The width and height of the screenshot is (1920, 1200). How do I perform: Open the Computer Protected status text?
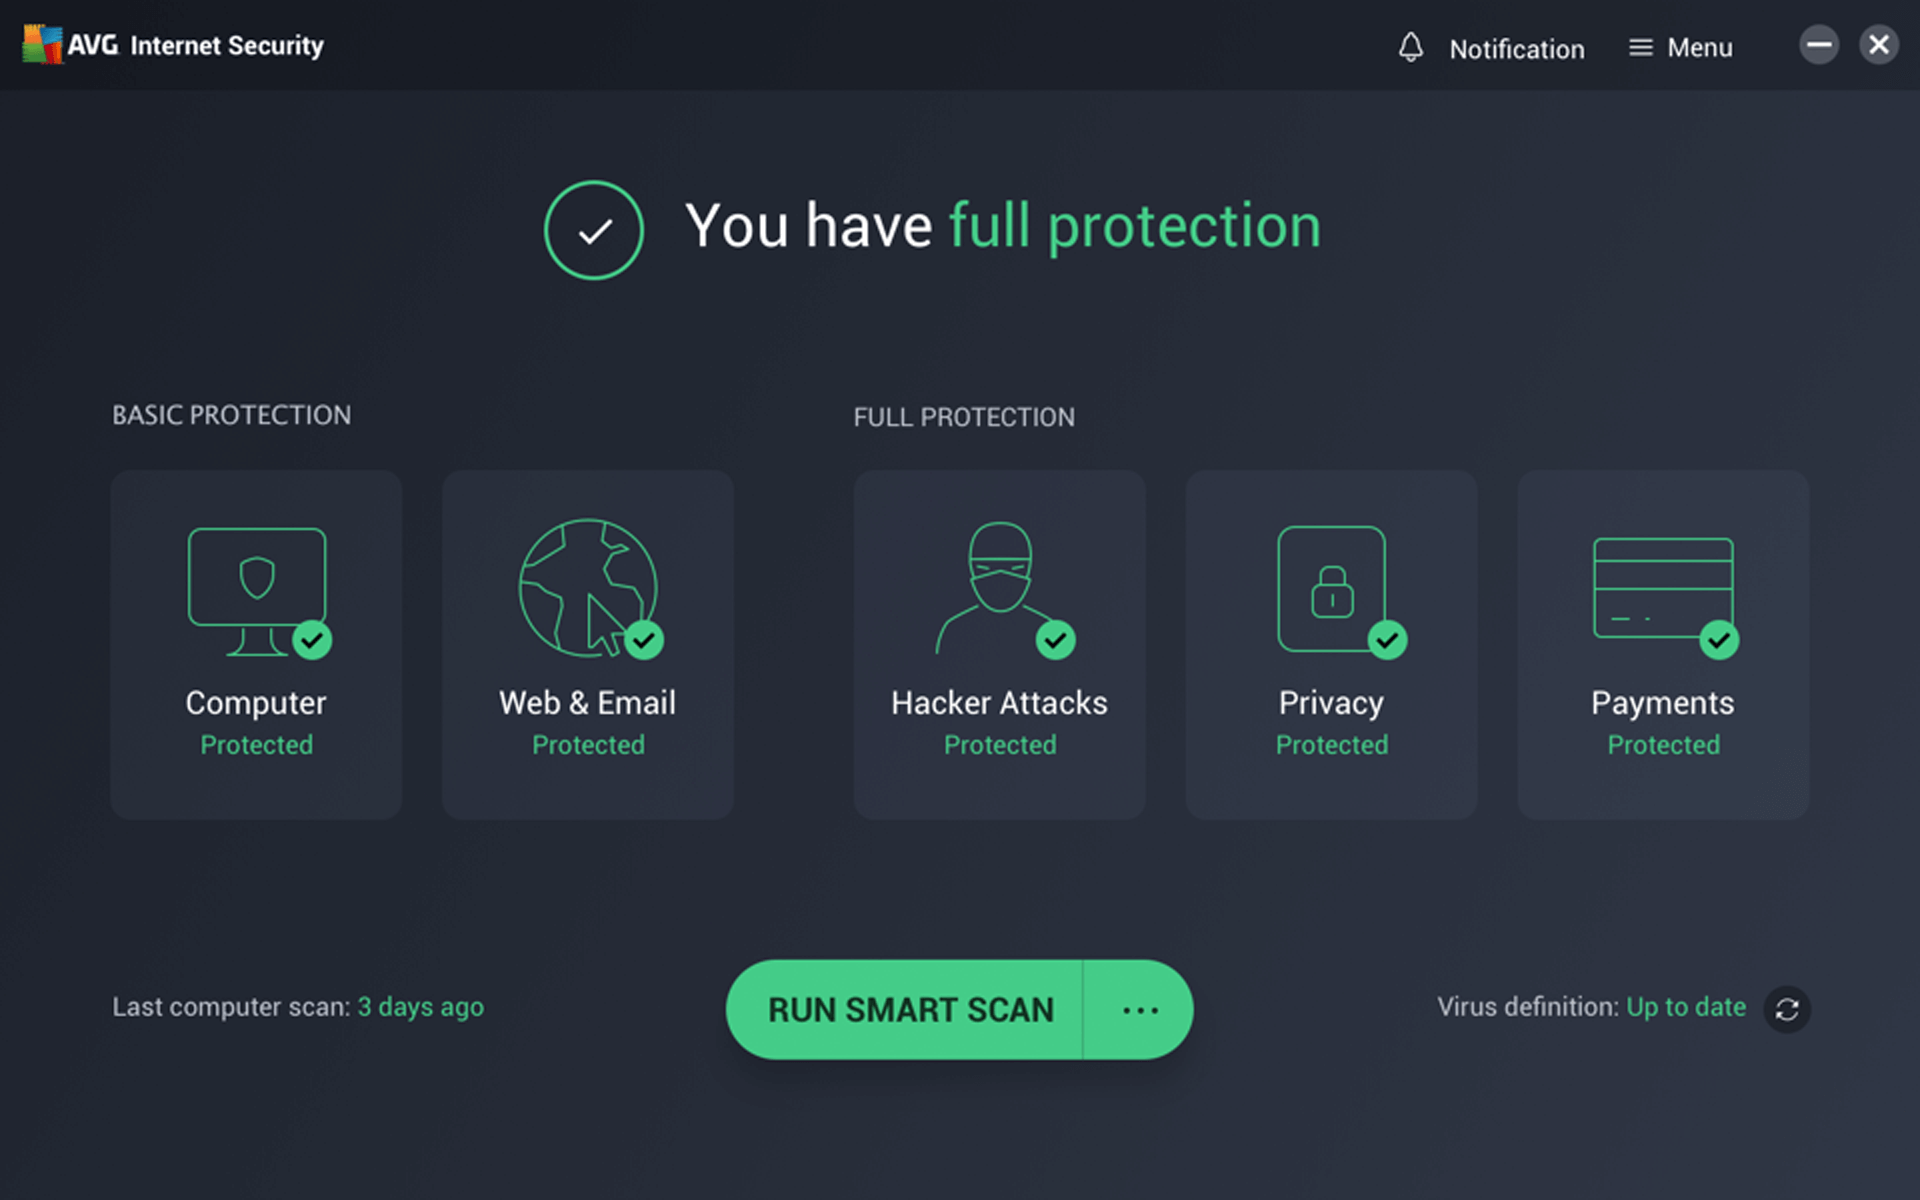[257, 745]
